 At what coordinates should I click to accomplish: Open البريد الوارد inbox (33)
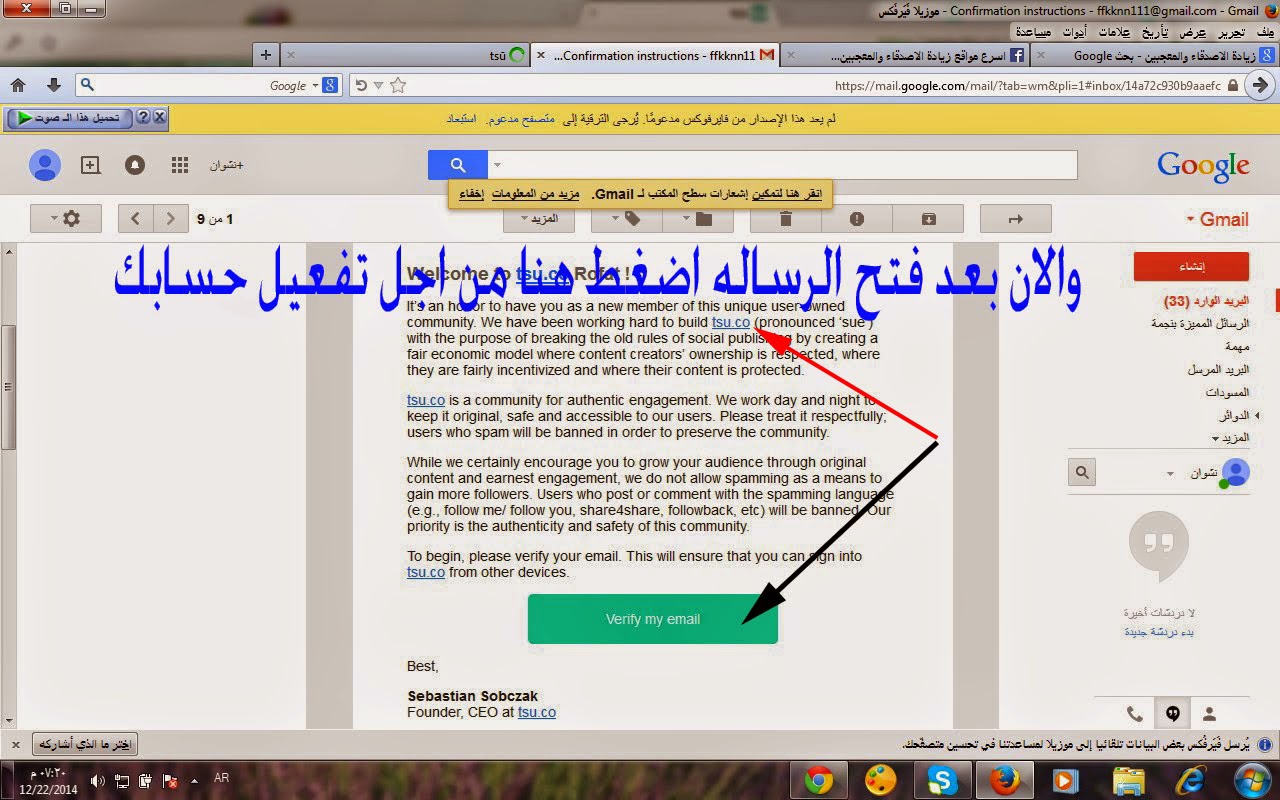click(x=1206, y=301)
